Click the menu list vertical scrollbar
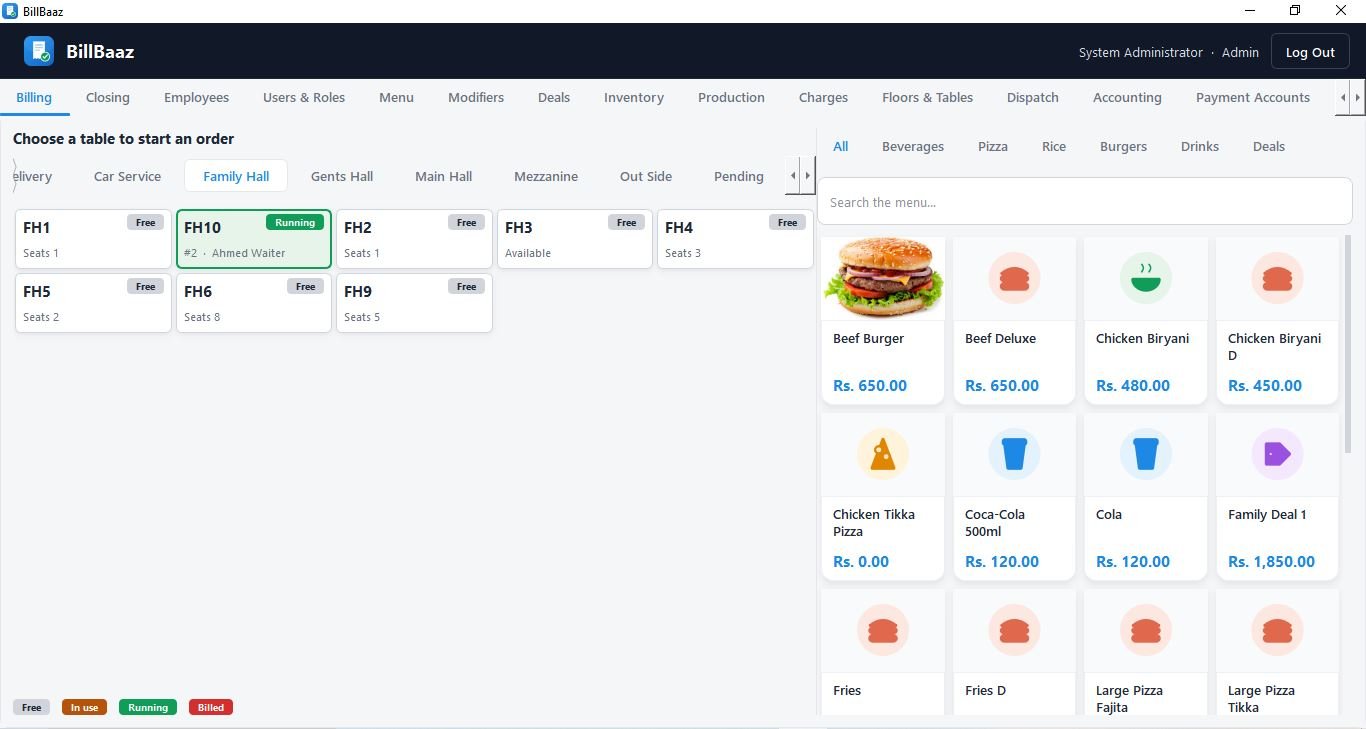Image resolution: width=1366 pixels, height=729 pixels. pos(1348,343)
